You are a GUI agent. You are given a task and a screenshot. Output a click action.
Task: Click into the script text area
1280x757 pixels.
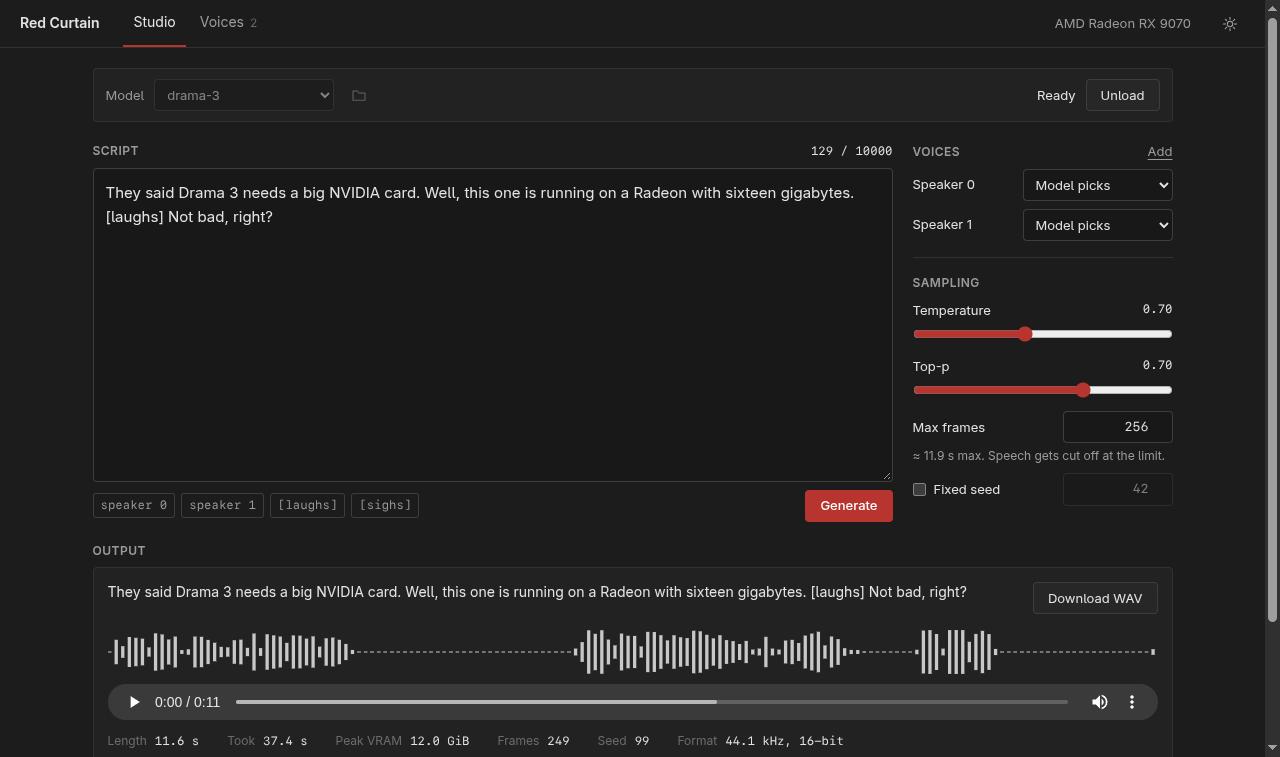(493, 325)
